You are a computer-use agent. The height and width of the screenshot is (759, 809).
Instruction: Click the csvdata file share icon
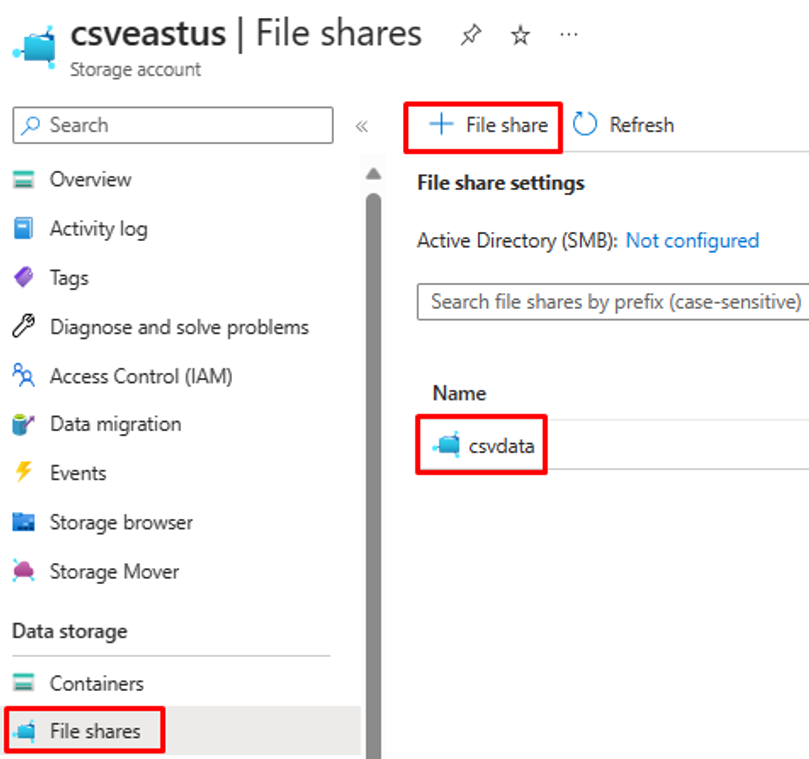(x=446, y=446)
